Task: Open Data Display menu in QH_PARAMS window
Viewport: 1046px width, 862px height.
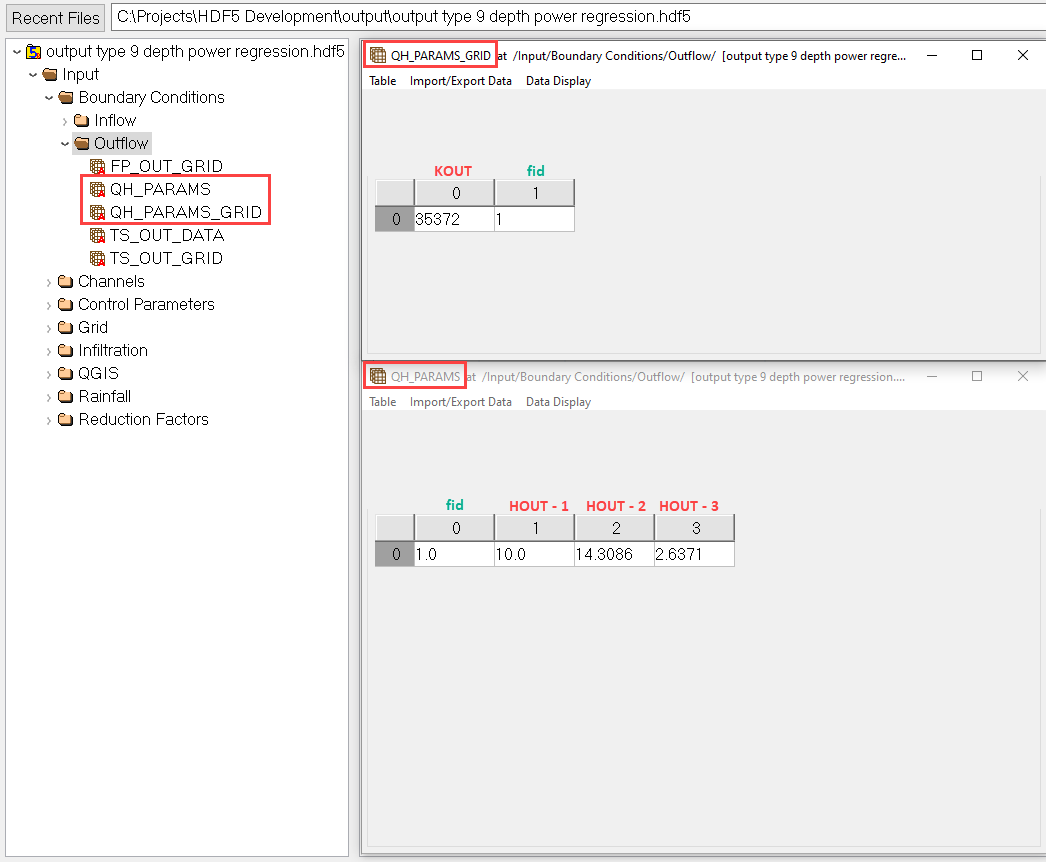Action: click(x=558, y=402)
